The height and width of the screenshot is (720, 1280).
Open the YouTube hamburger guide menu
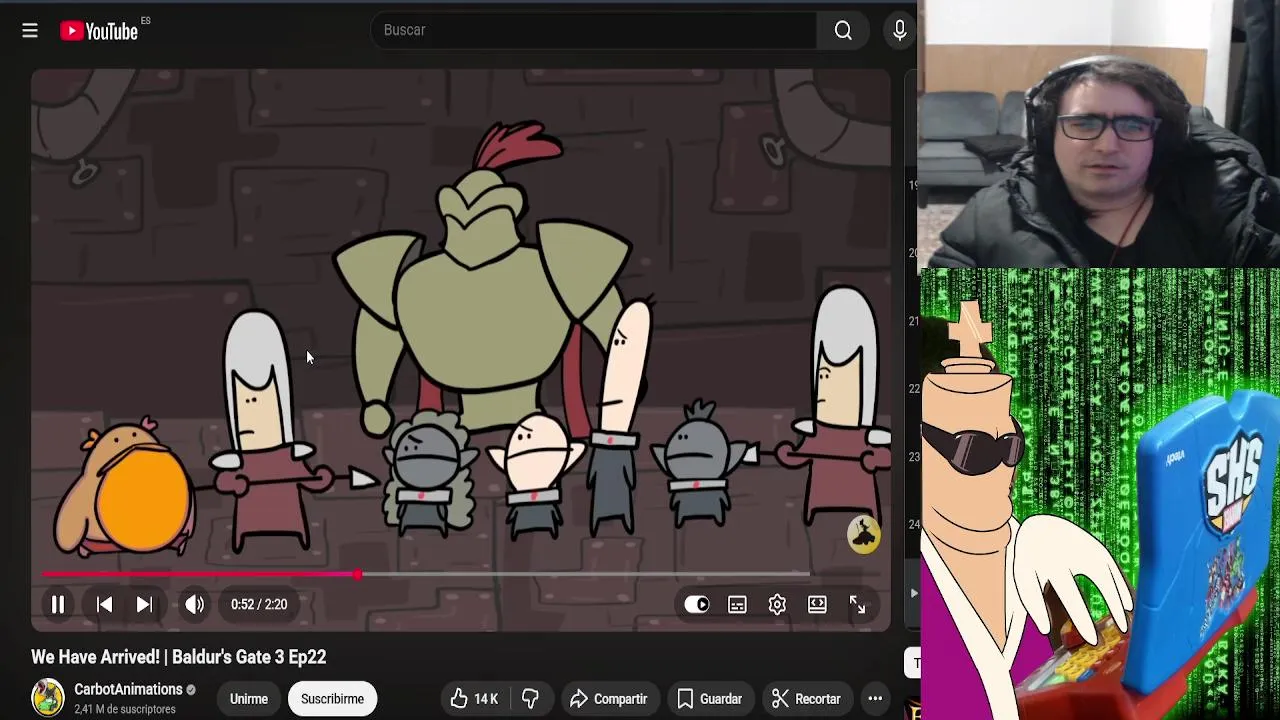click(x=30, y=31)
